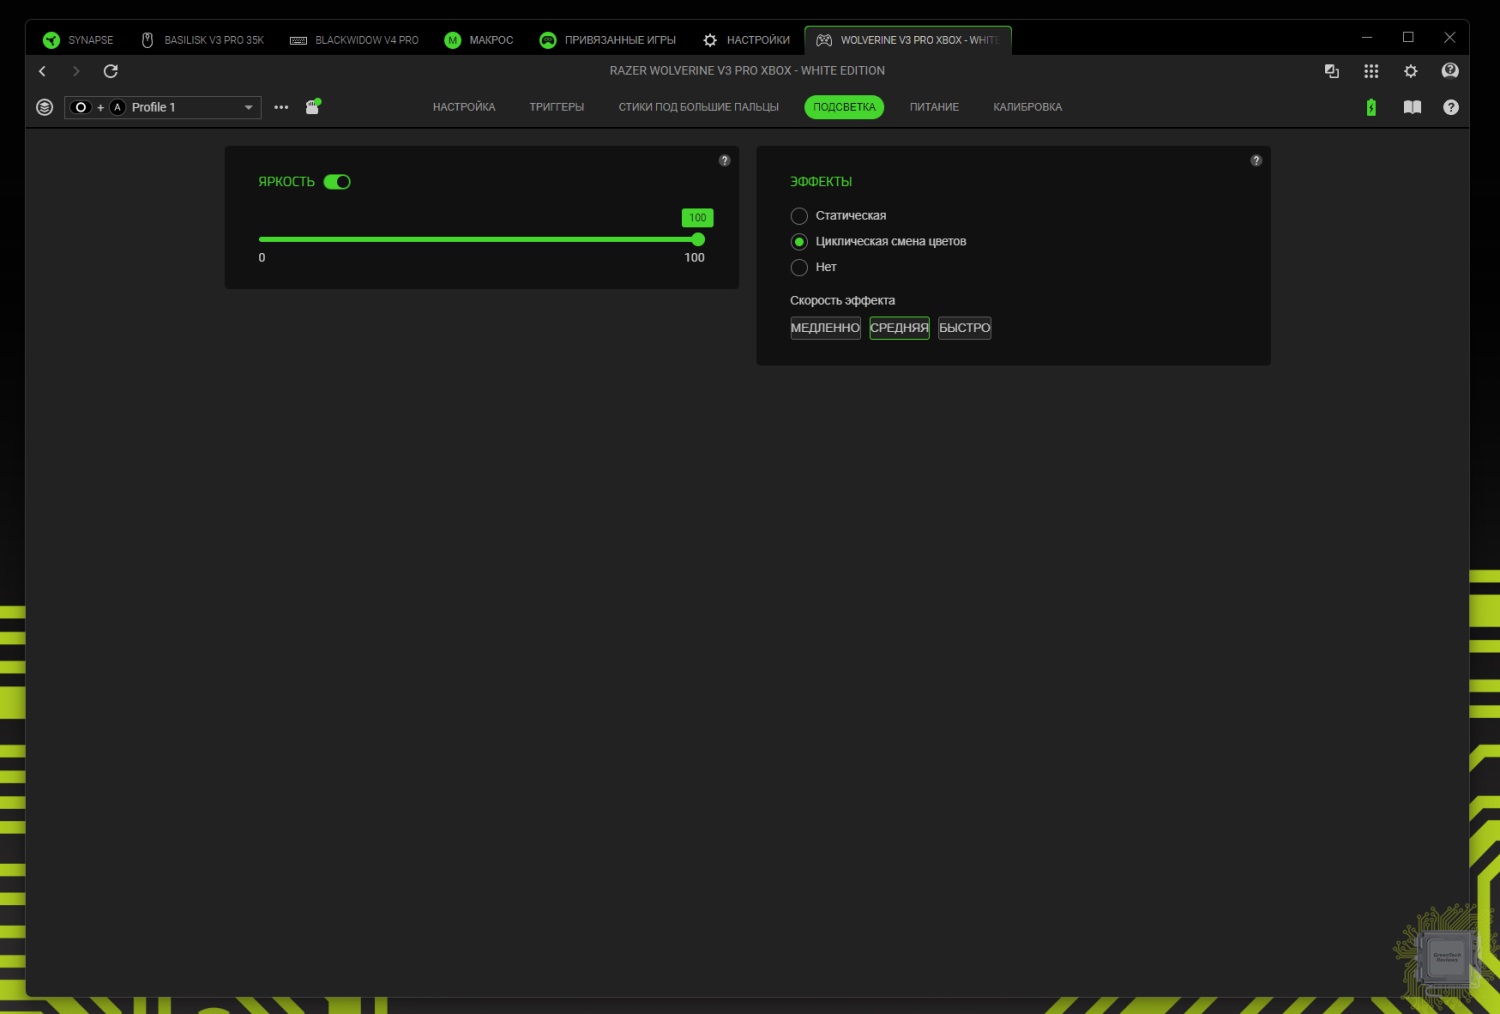Select the Нет effect radio option
The image size is (1500, 1014).
click(x=799, y=267)
